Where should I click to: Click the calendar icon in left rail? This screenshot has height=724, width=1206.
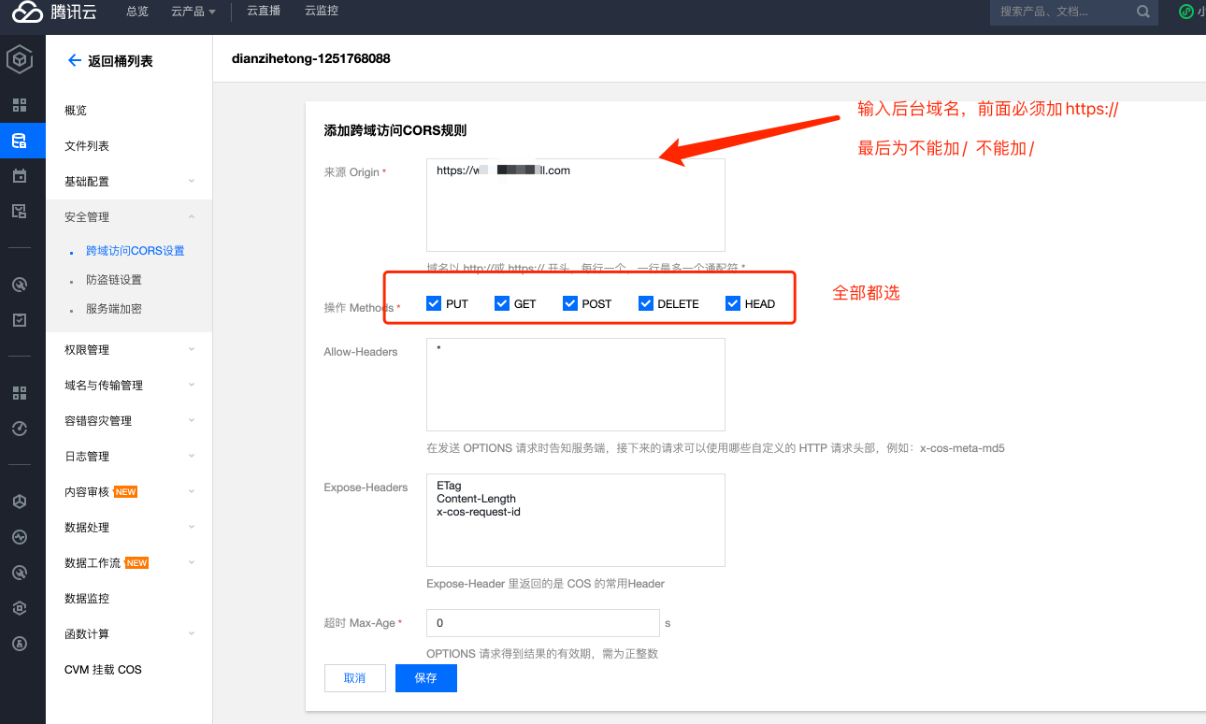[19, 176]
